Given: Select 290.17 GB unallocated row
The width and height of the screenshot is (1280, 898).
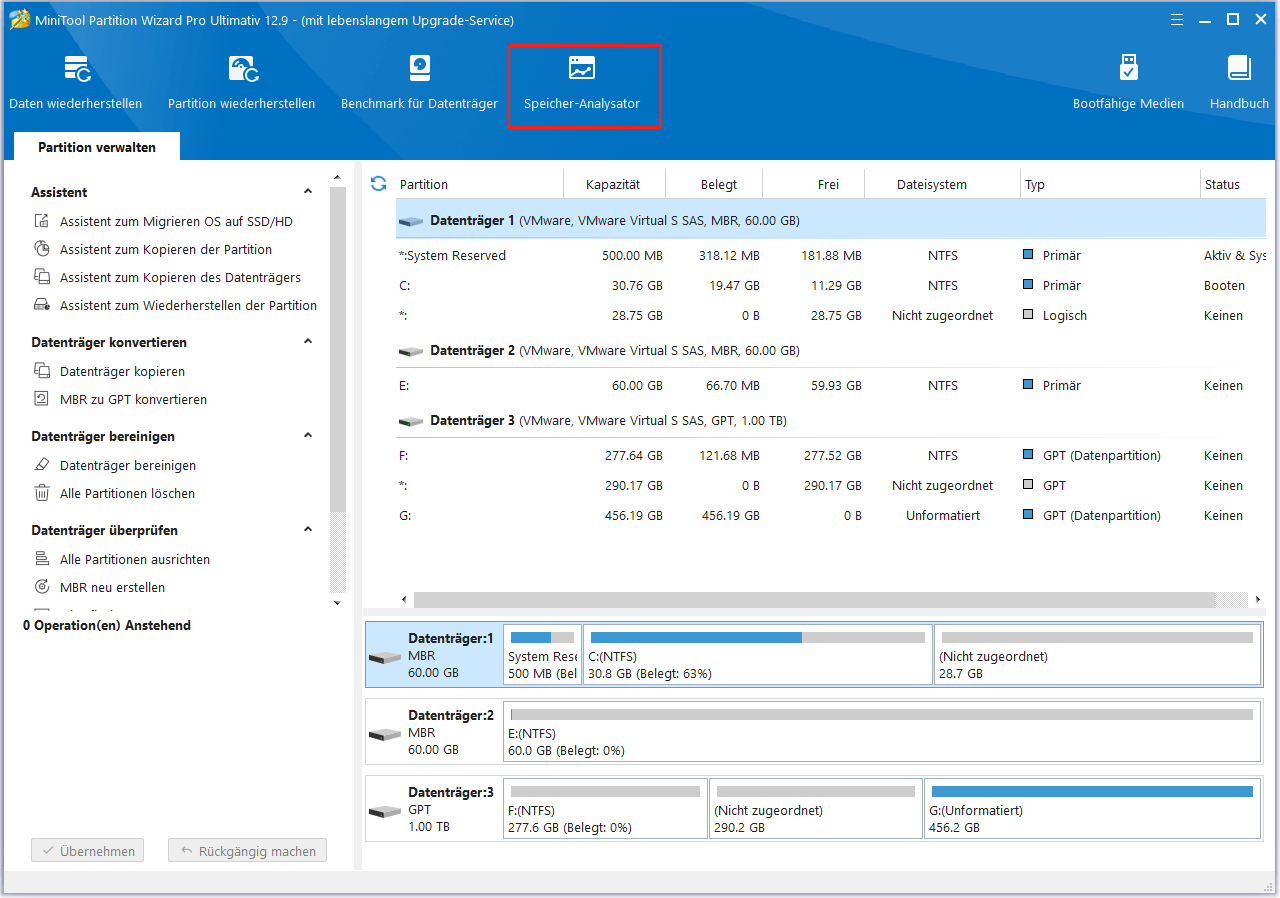Looking at the screenshot, I should (830, 486).
